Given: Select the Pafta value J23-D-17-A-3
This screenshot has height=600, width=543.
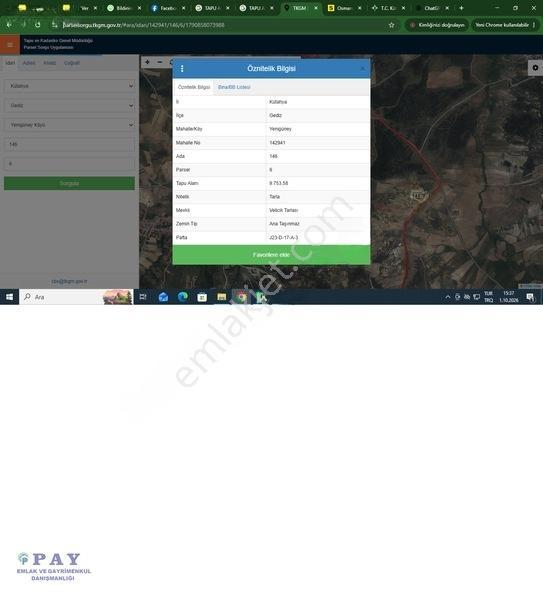Looking at the screenshot, I should [284, 238].
